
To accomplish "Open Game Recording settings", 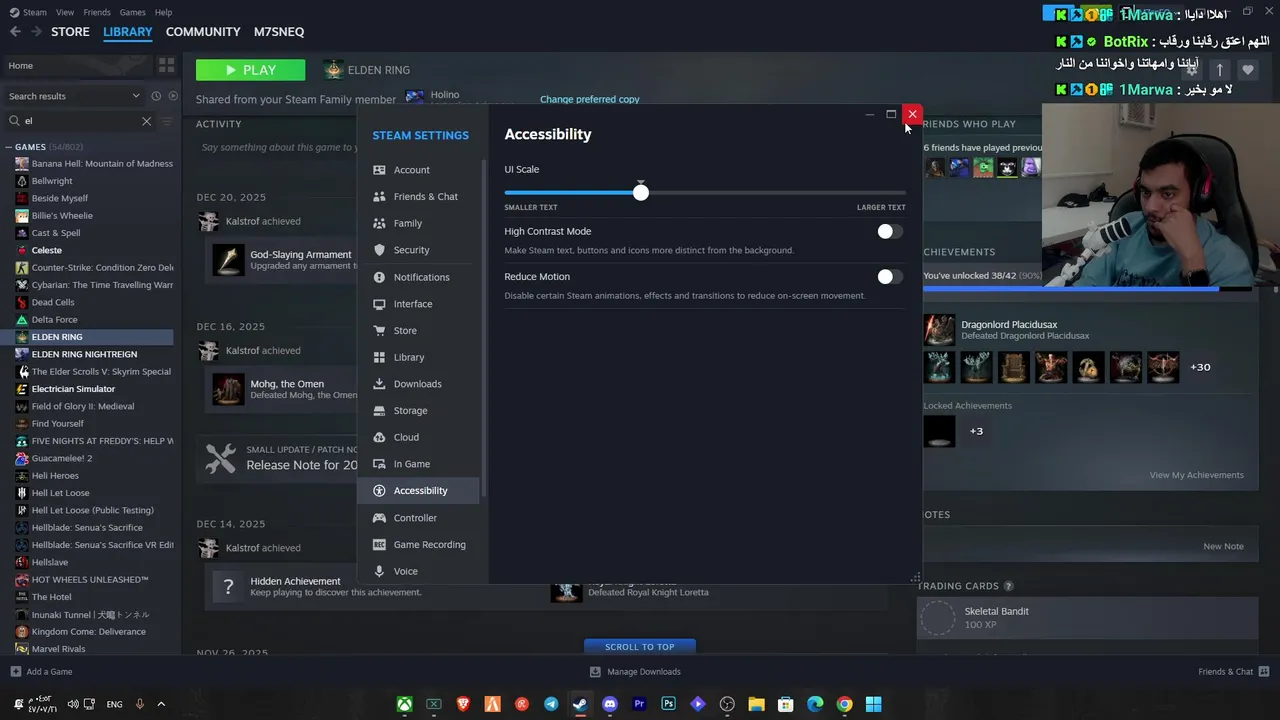I will tap(419, 544).
